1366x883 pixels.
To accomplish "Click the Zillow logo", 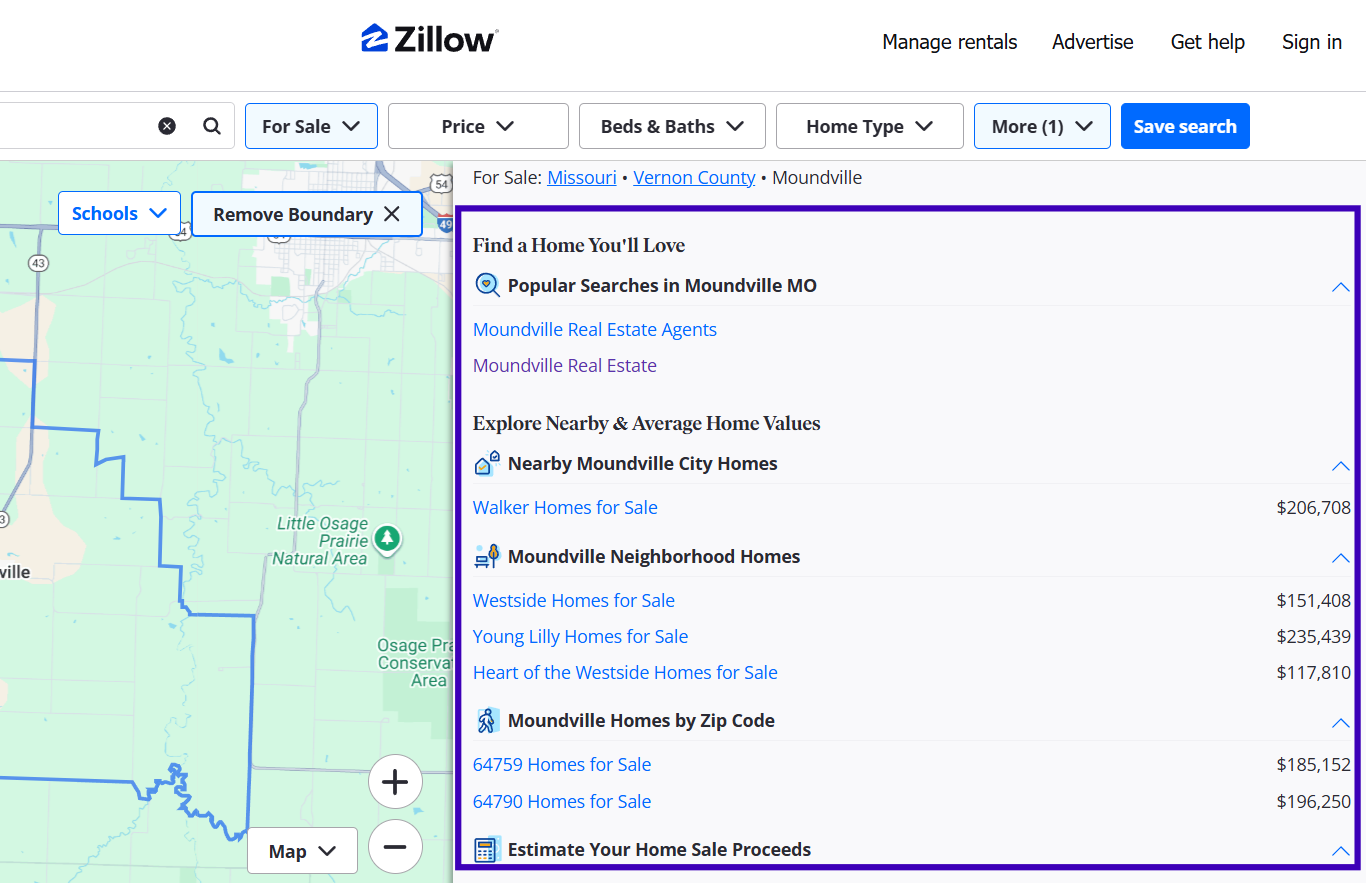I will [428, 37].
